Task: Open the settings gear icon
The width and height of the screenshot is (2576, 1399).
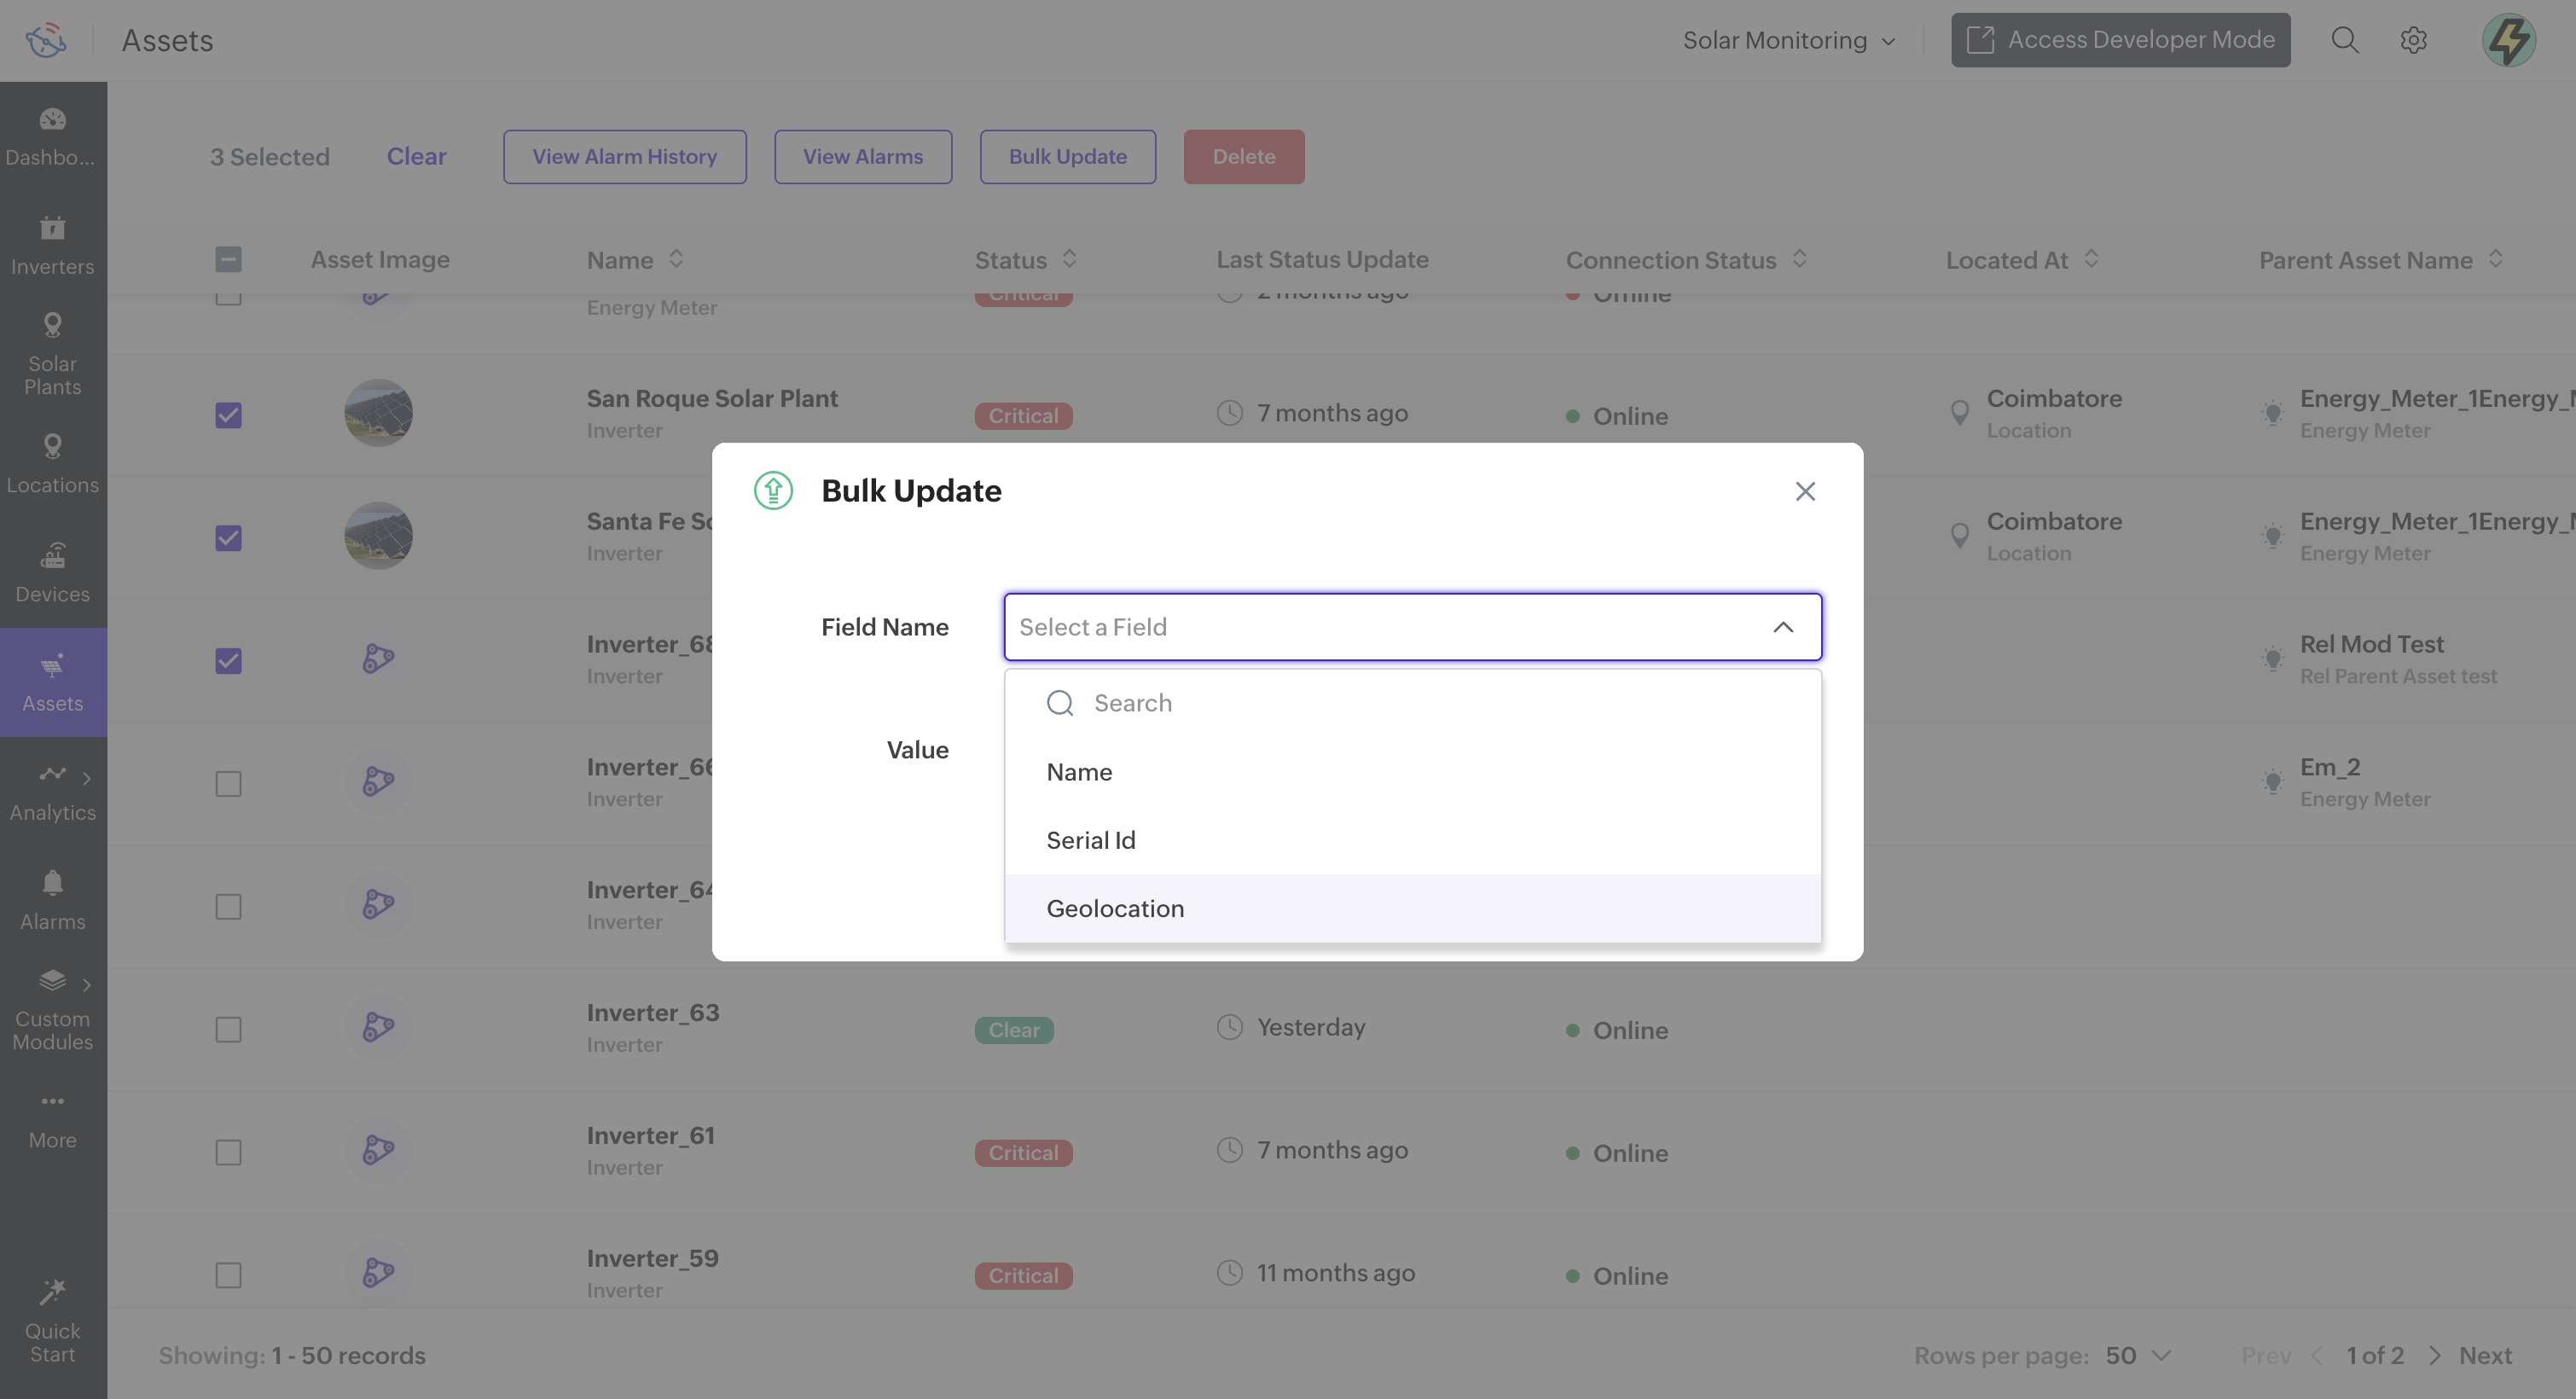Action: pyautogui.click(x=2413, y=40)
